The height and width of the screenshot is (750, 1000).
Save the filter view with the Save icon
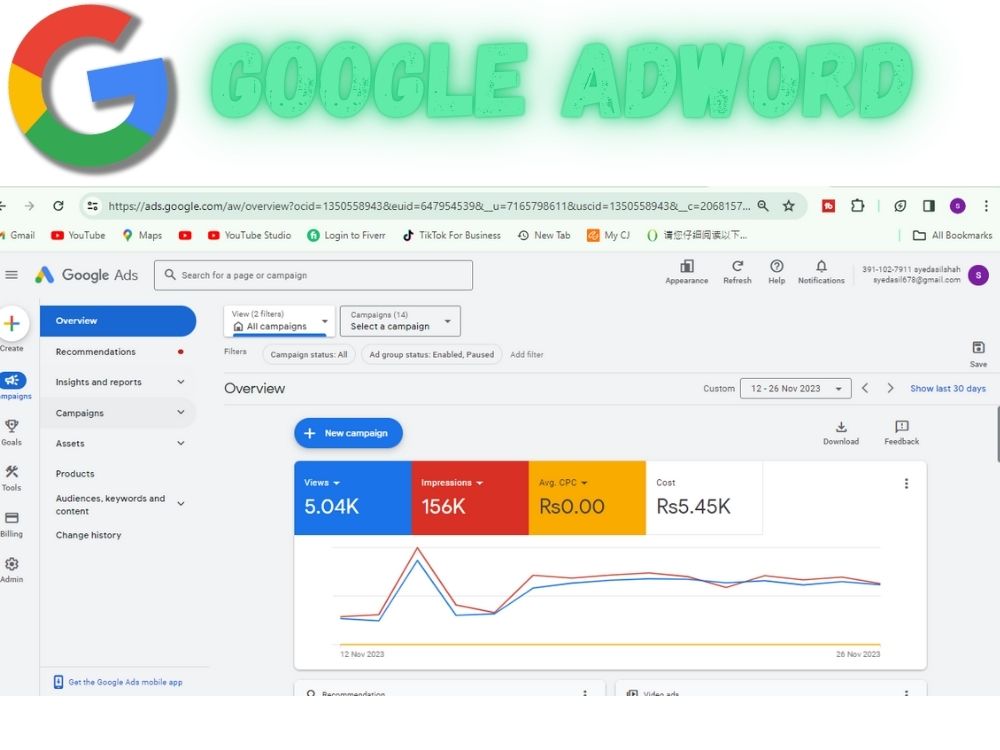pyautogui.click(x=978, y=354)
